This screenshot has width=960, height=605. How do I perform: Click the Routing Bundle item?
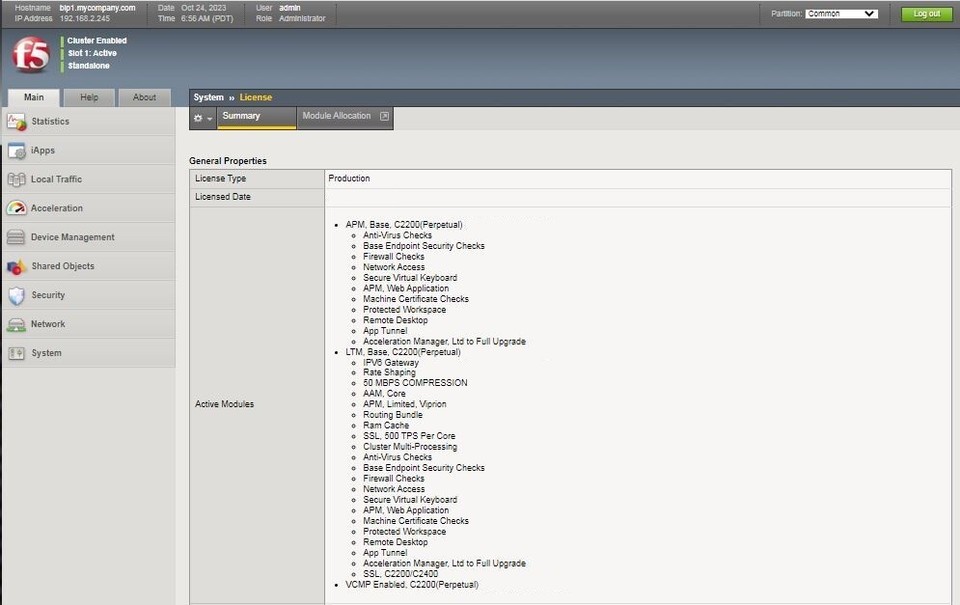click(x=392, y=415)
